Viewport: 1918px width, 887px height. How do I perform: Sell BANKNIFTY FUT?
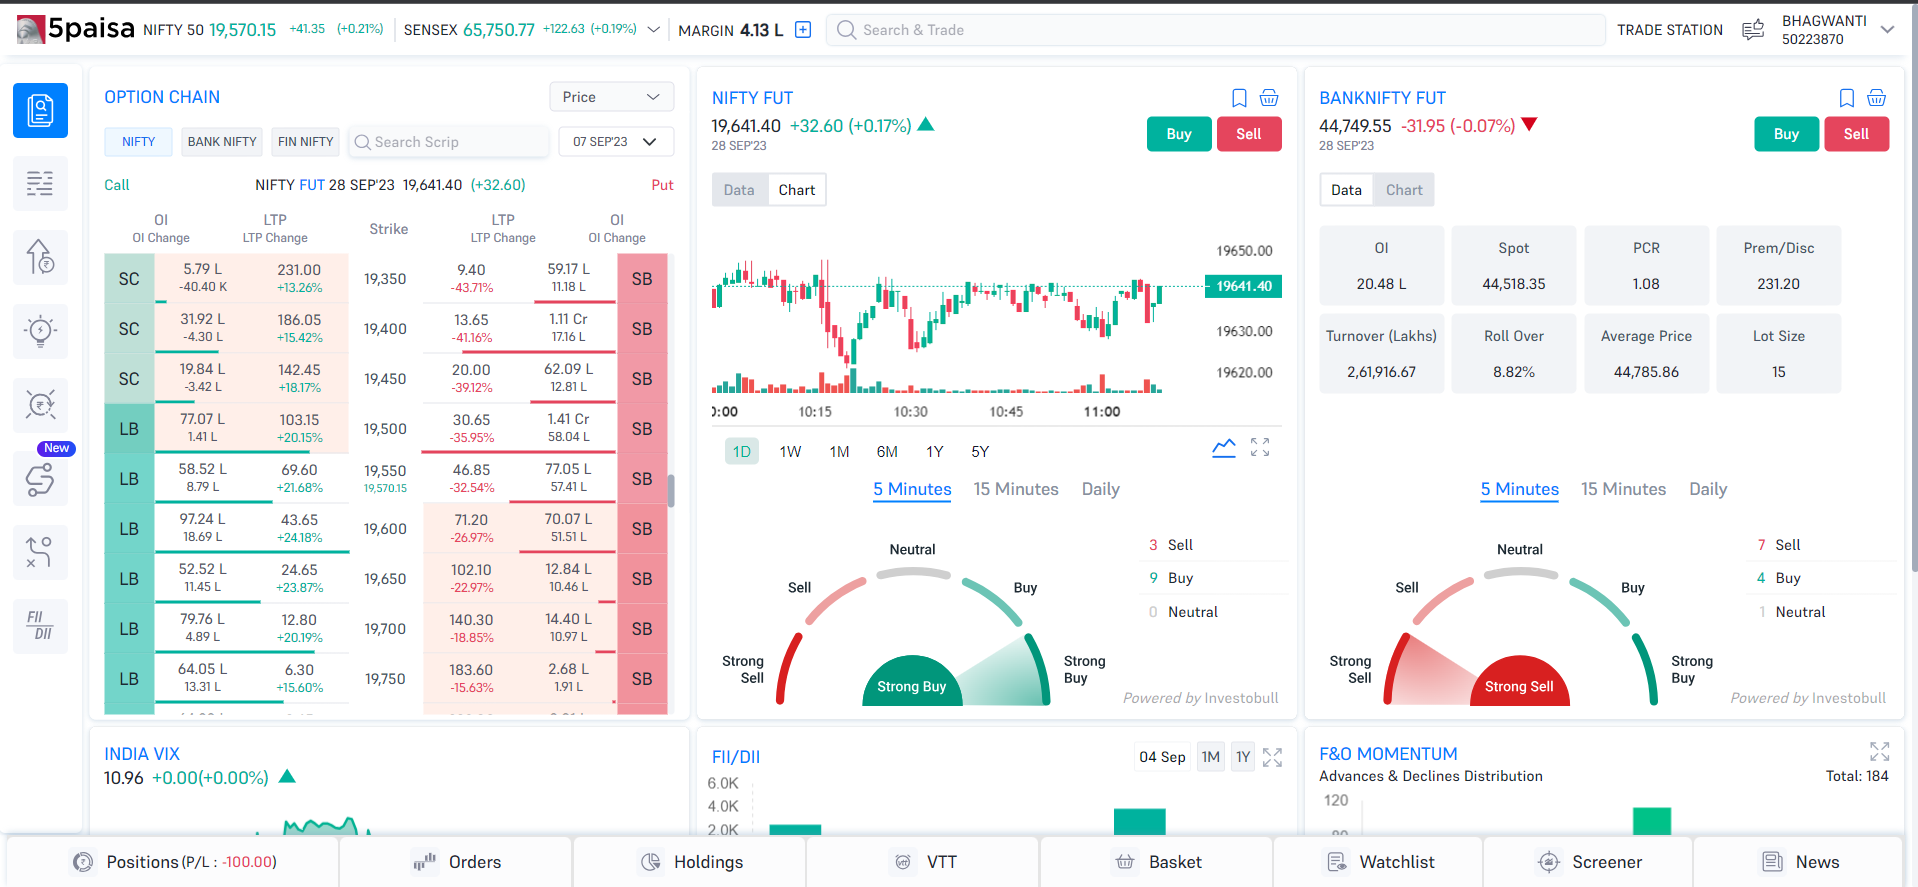click(x=1857, y=134)
